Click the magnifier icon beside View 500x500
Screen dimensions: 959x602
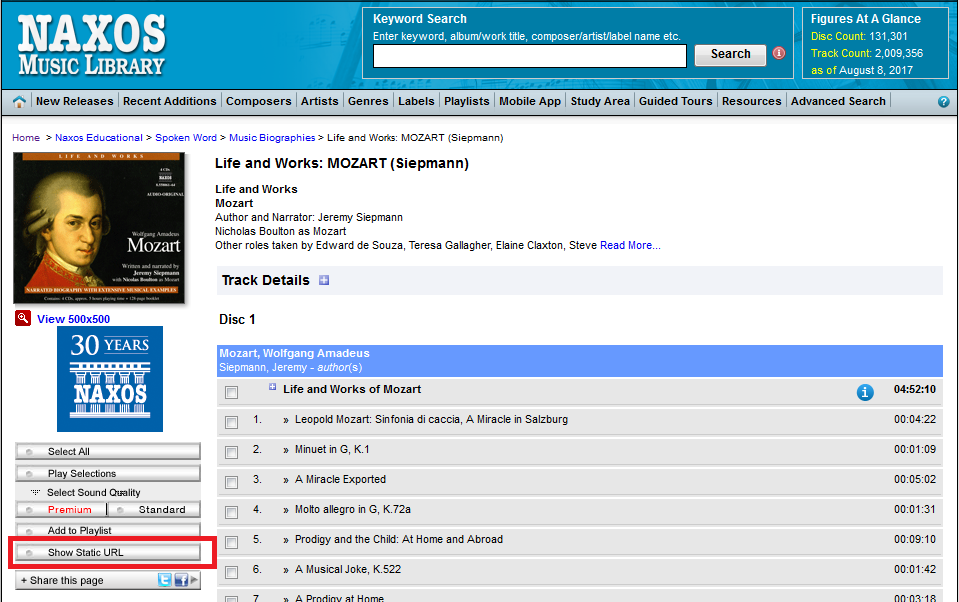tap(23, 318)
